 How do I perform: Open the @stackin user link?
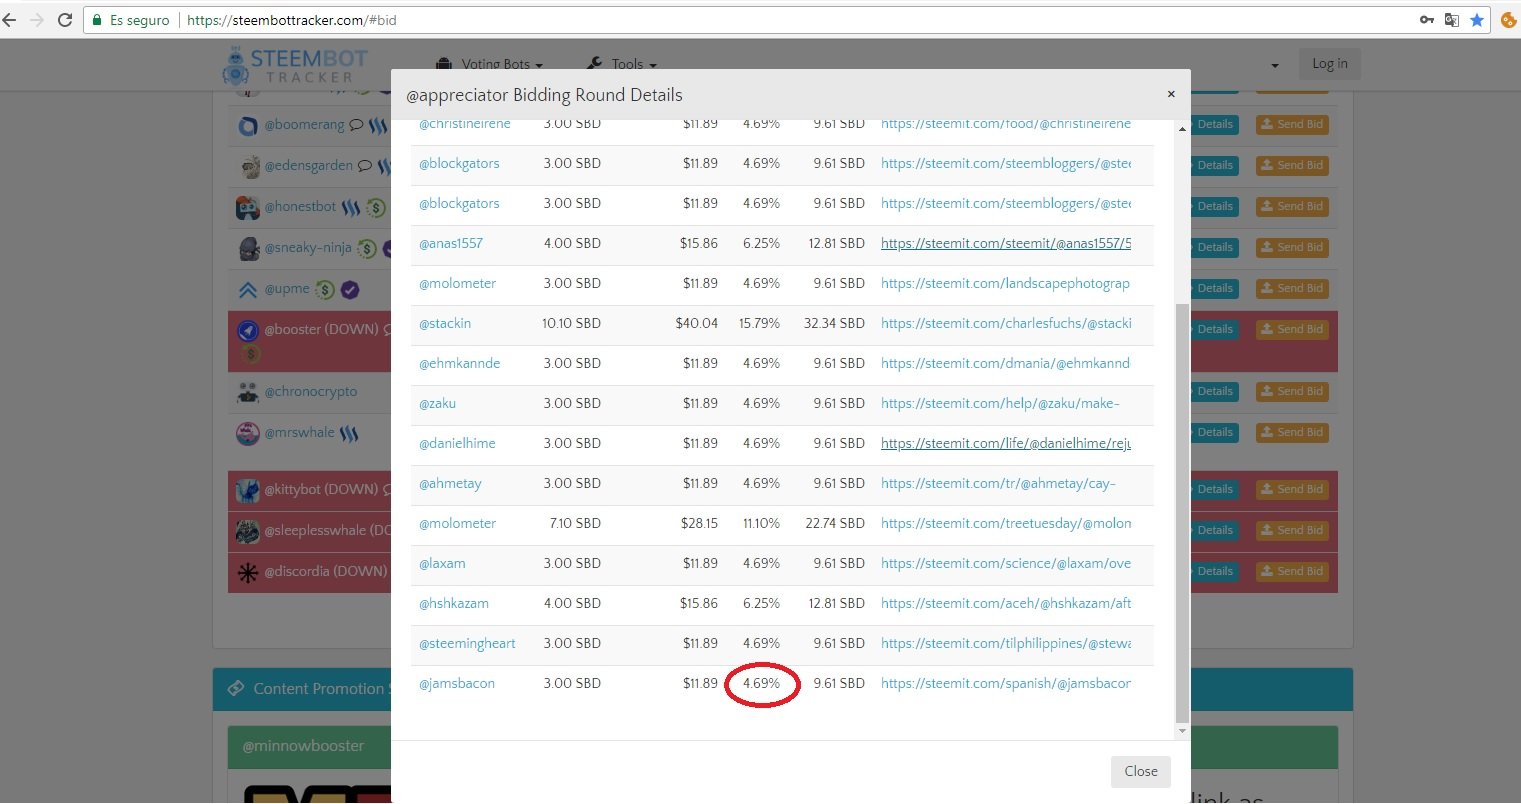pyautogui.click(x=445, y=323)
